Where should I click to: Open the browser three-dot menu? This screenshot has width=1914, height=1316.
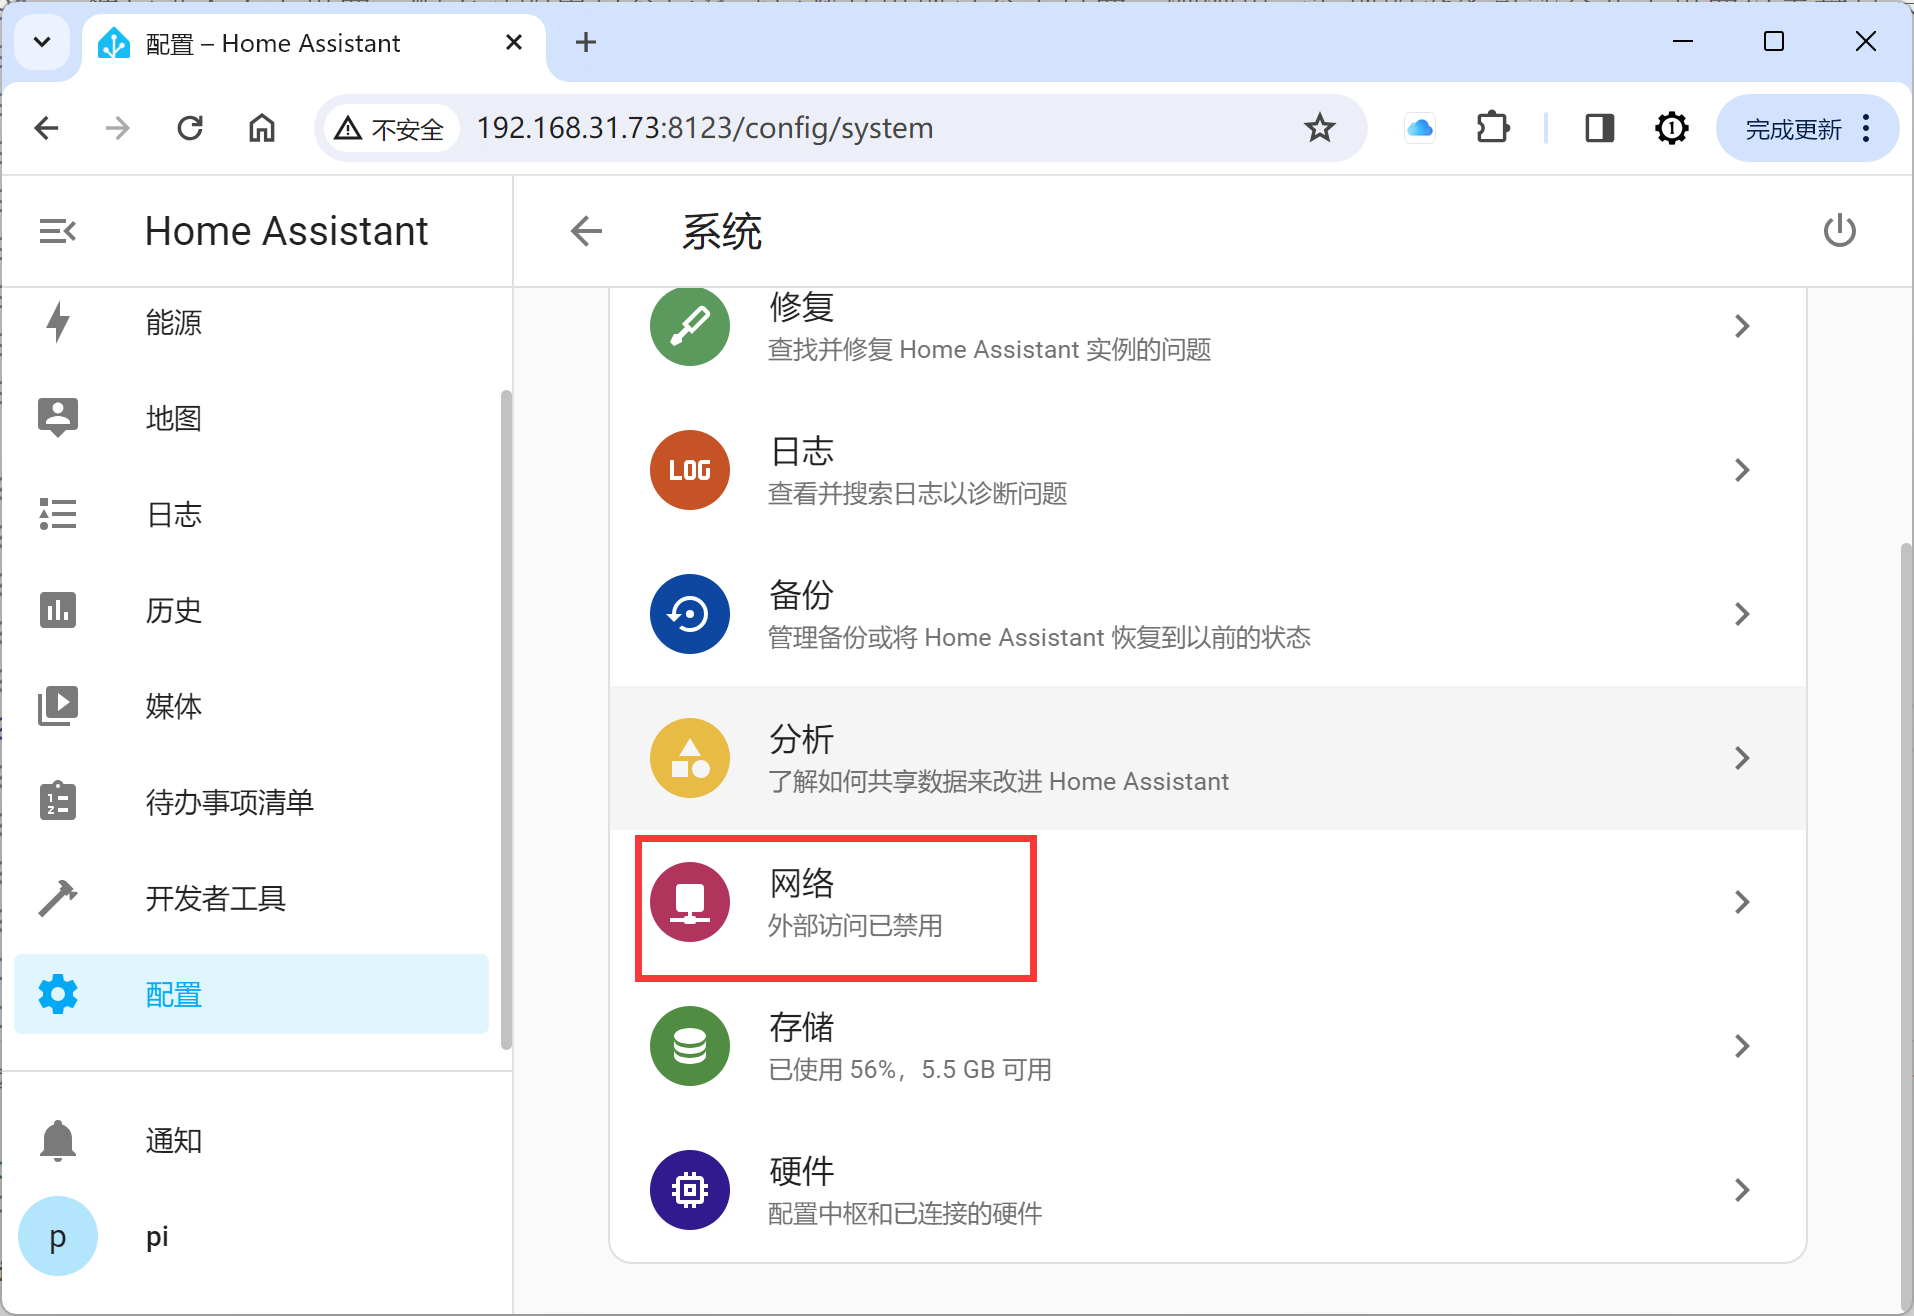coord(1866,128)
